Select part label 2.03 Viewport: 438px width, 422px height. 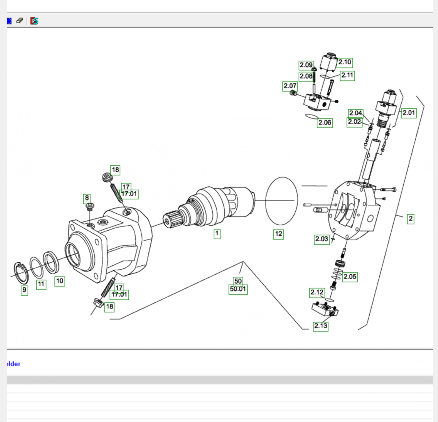[x=322, y=239]
